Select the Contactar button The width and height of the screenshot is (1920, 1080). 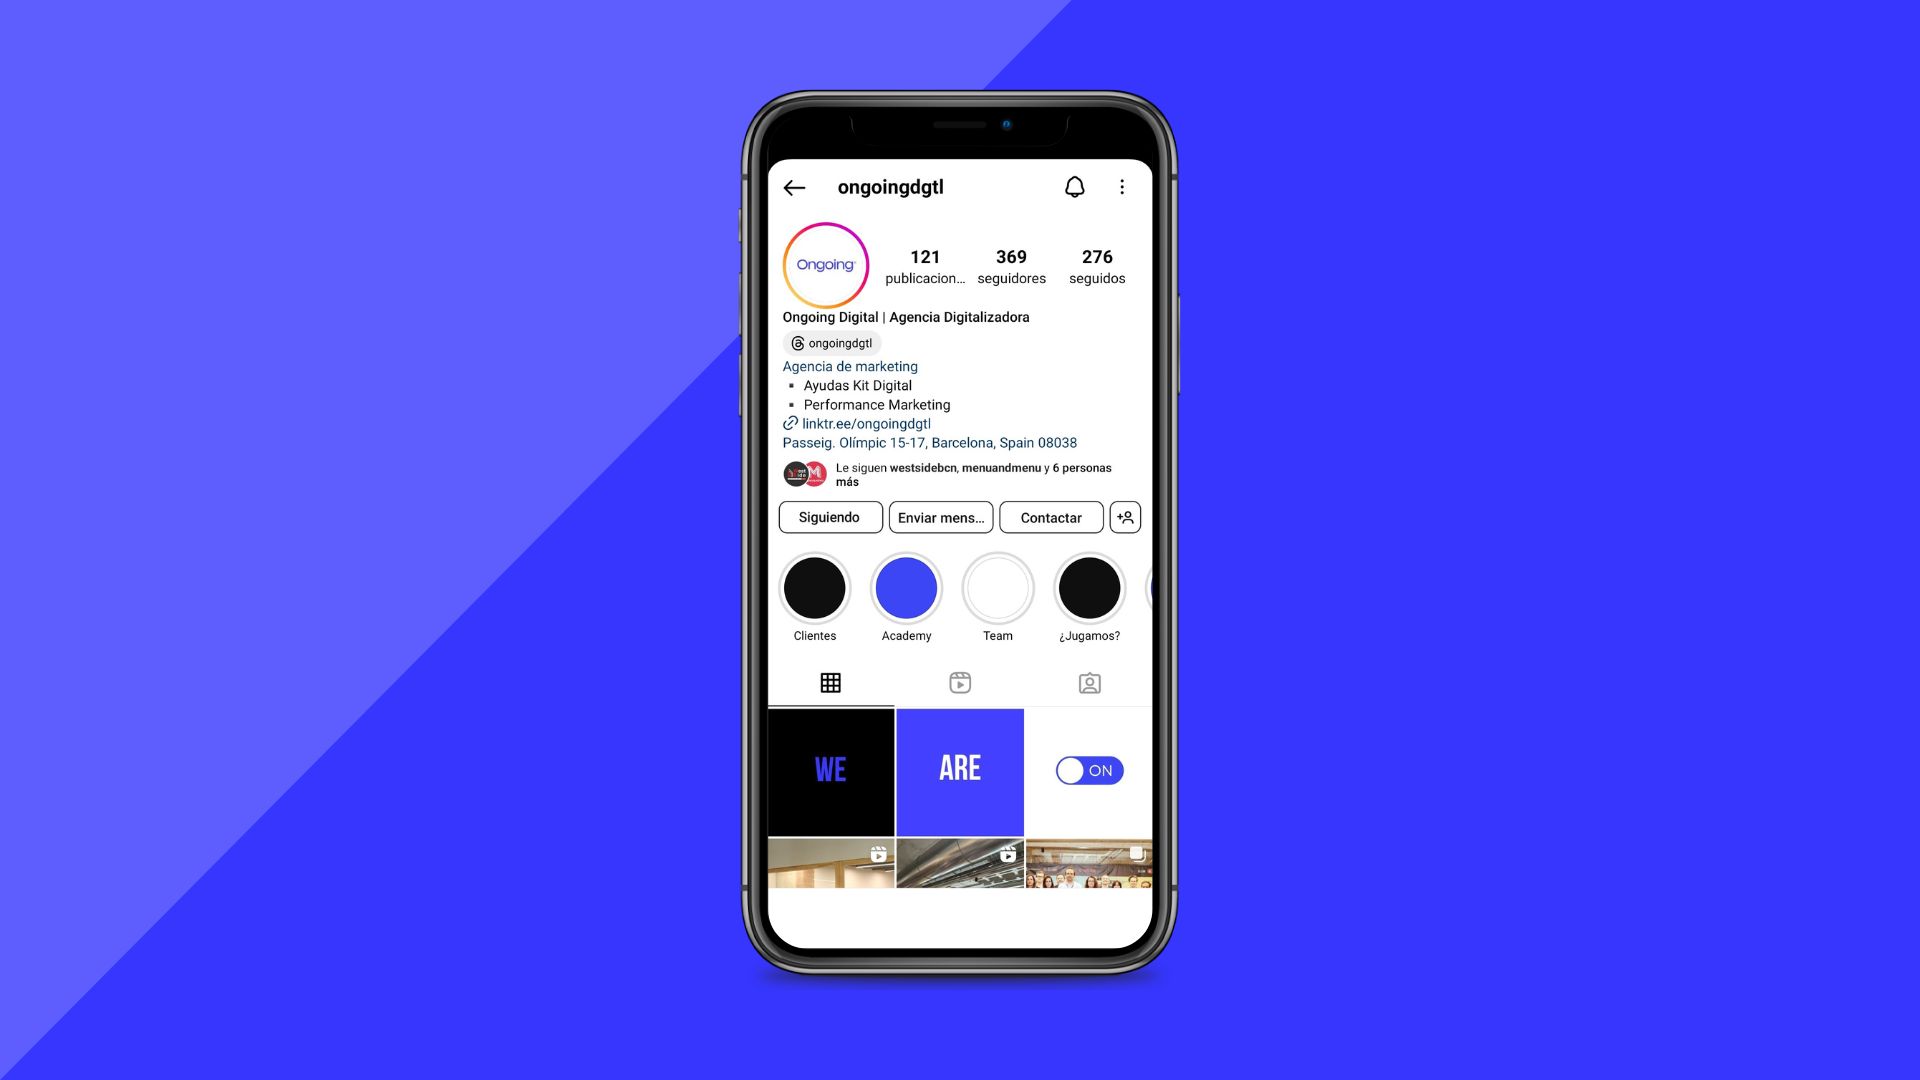pos(1051,516)
